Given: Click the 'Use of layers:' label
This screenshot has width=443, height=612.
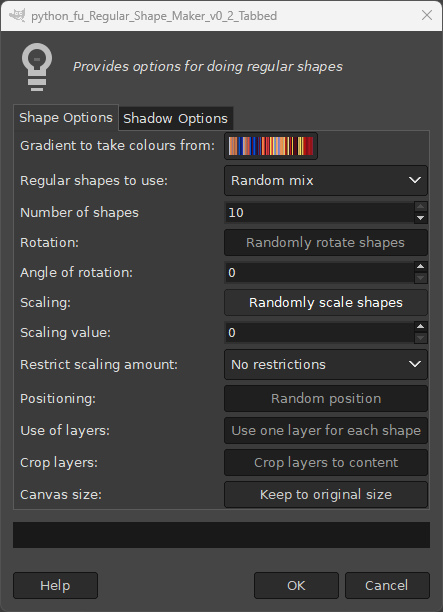Looking at the screenshot, I should [x=65, y=431].
